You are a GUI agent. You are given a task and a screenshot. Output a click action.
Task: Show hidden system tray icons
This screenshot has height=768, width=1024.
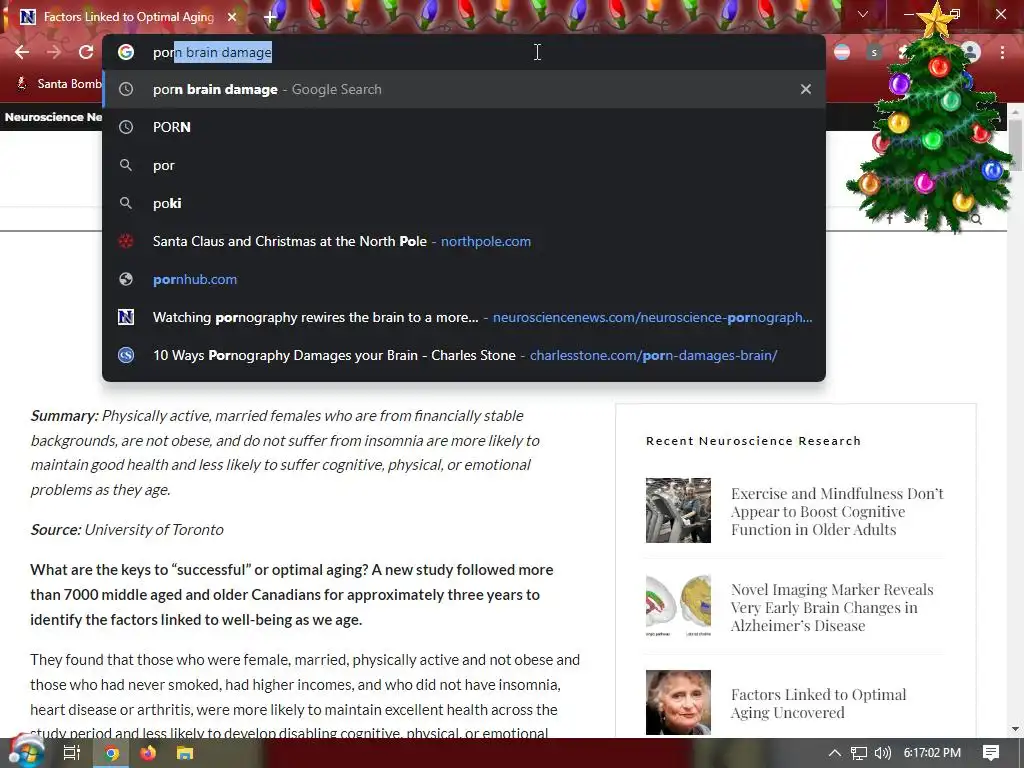coord(835,753)
